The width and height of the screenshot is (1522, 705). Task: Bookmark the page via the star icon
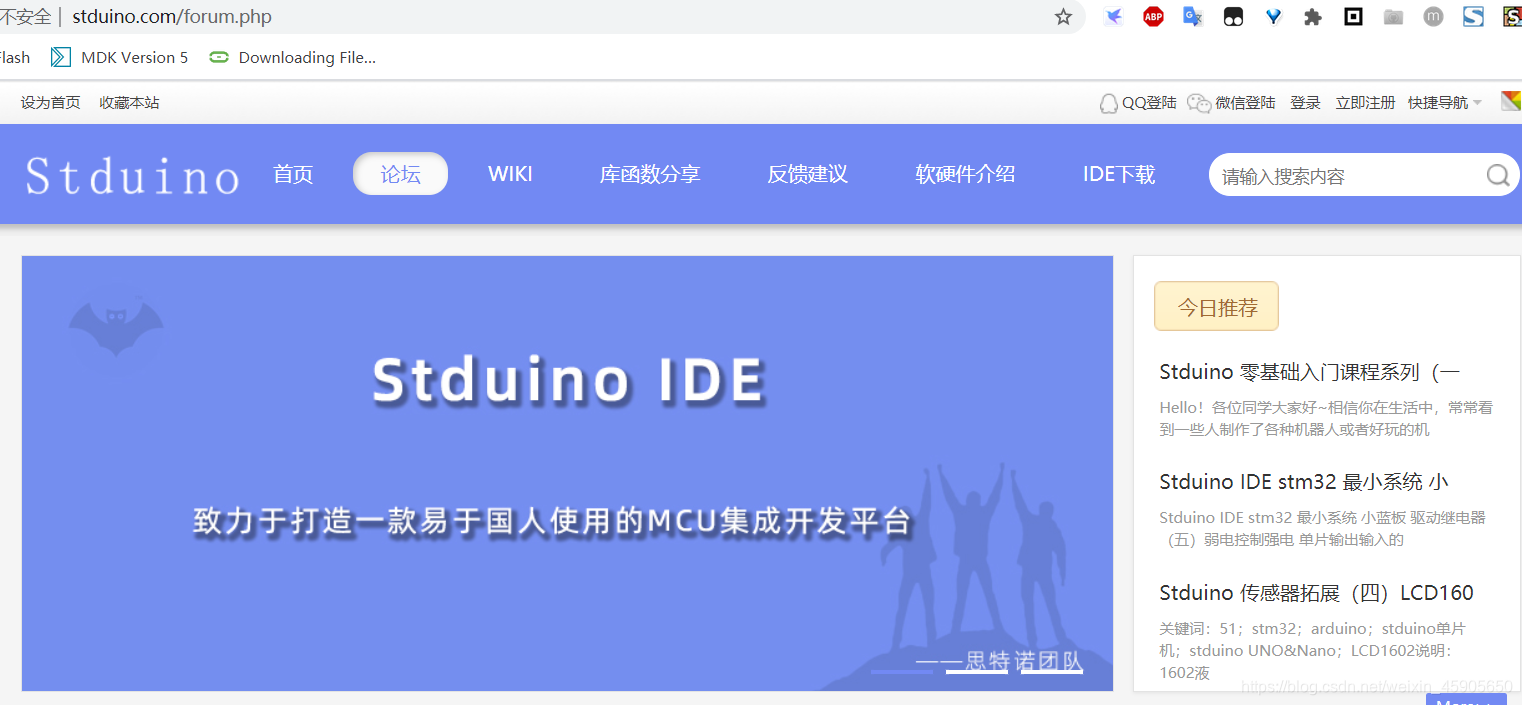1063,16
